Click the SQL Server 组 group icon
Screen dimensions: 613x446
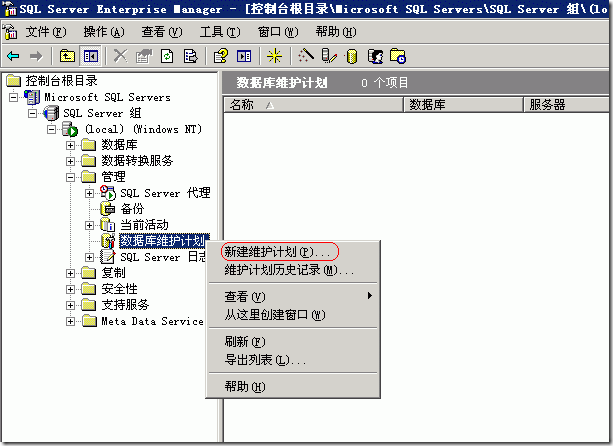pyautogui.click(x=51, y=113)
